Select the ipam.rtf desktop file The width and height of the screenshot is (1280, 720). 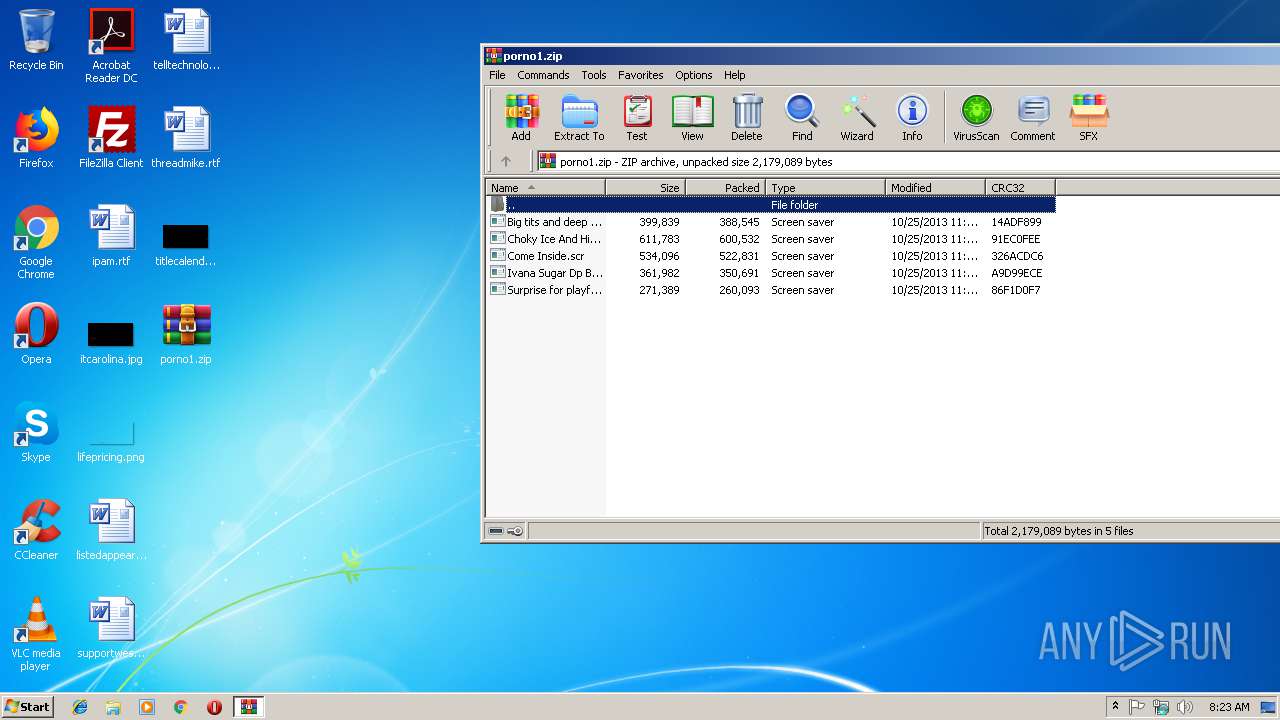pos(111,236)
